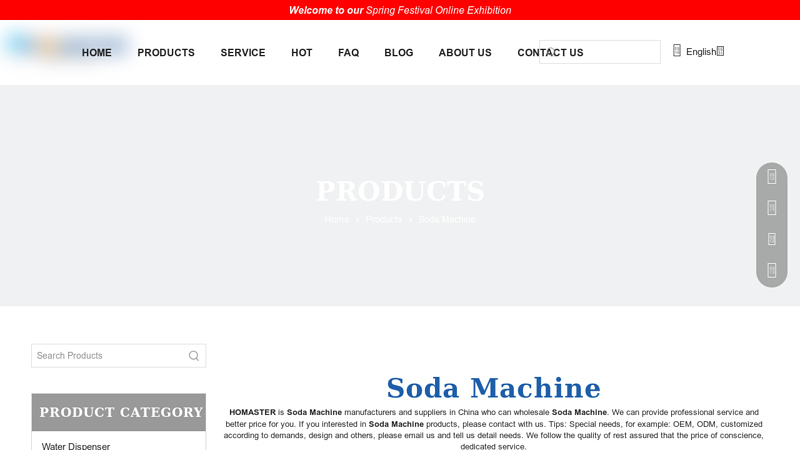Visit the FAQ page
The width and height of the screenshot is (800, 450).
[x=348, y=53]
